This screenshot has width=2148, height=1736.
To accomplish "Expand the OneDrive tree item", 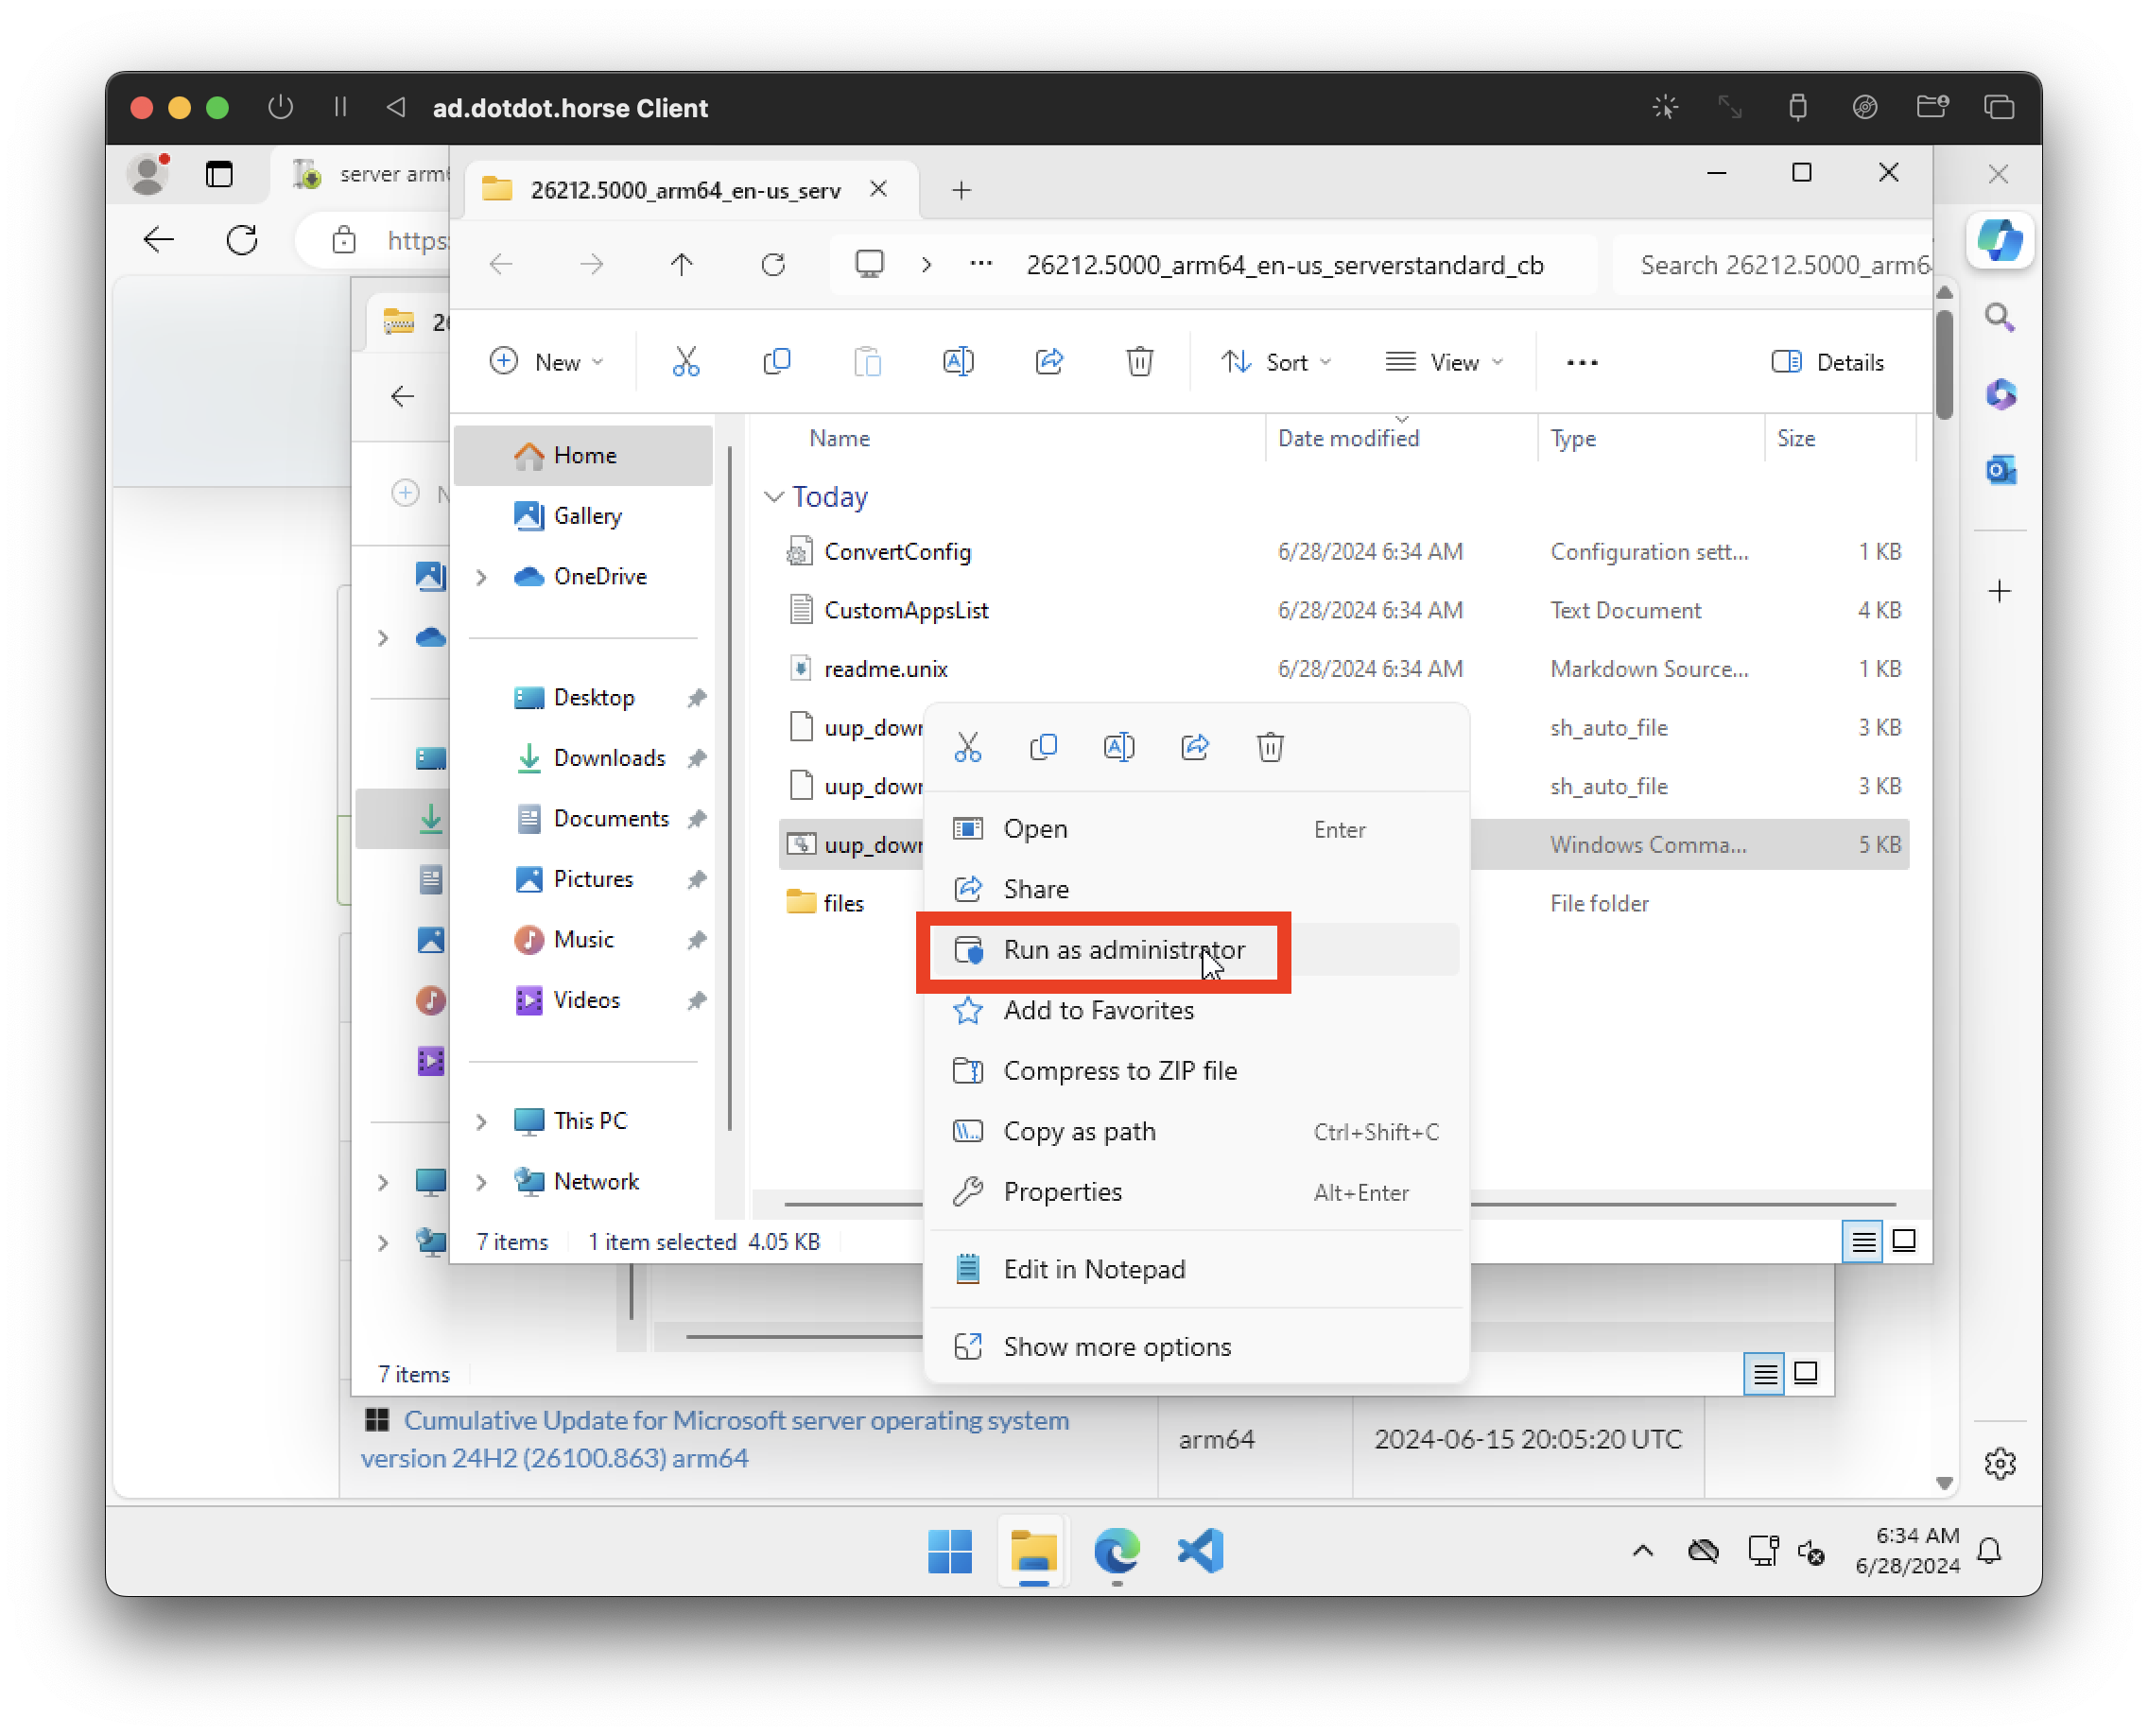I will pyautogui.click(x=483, y=574).
